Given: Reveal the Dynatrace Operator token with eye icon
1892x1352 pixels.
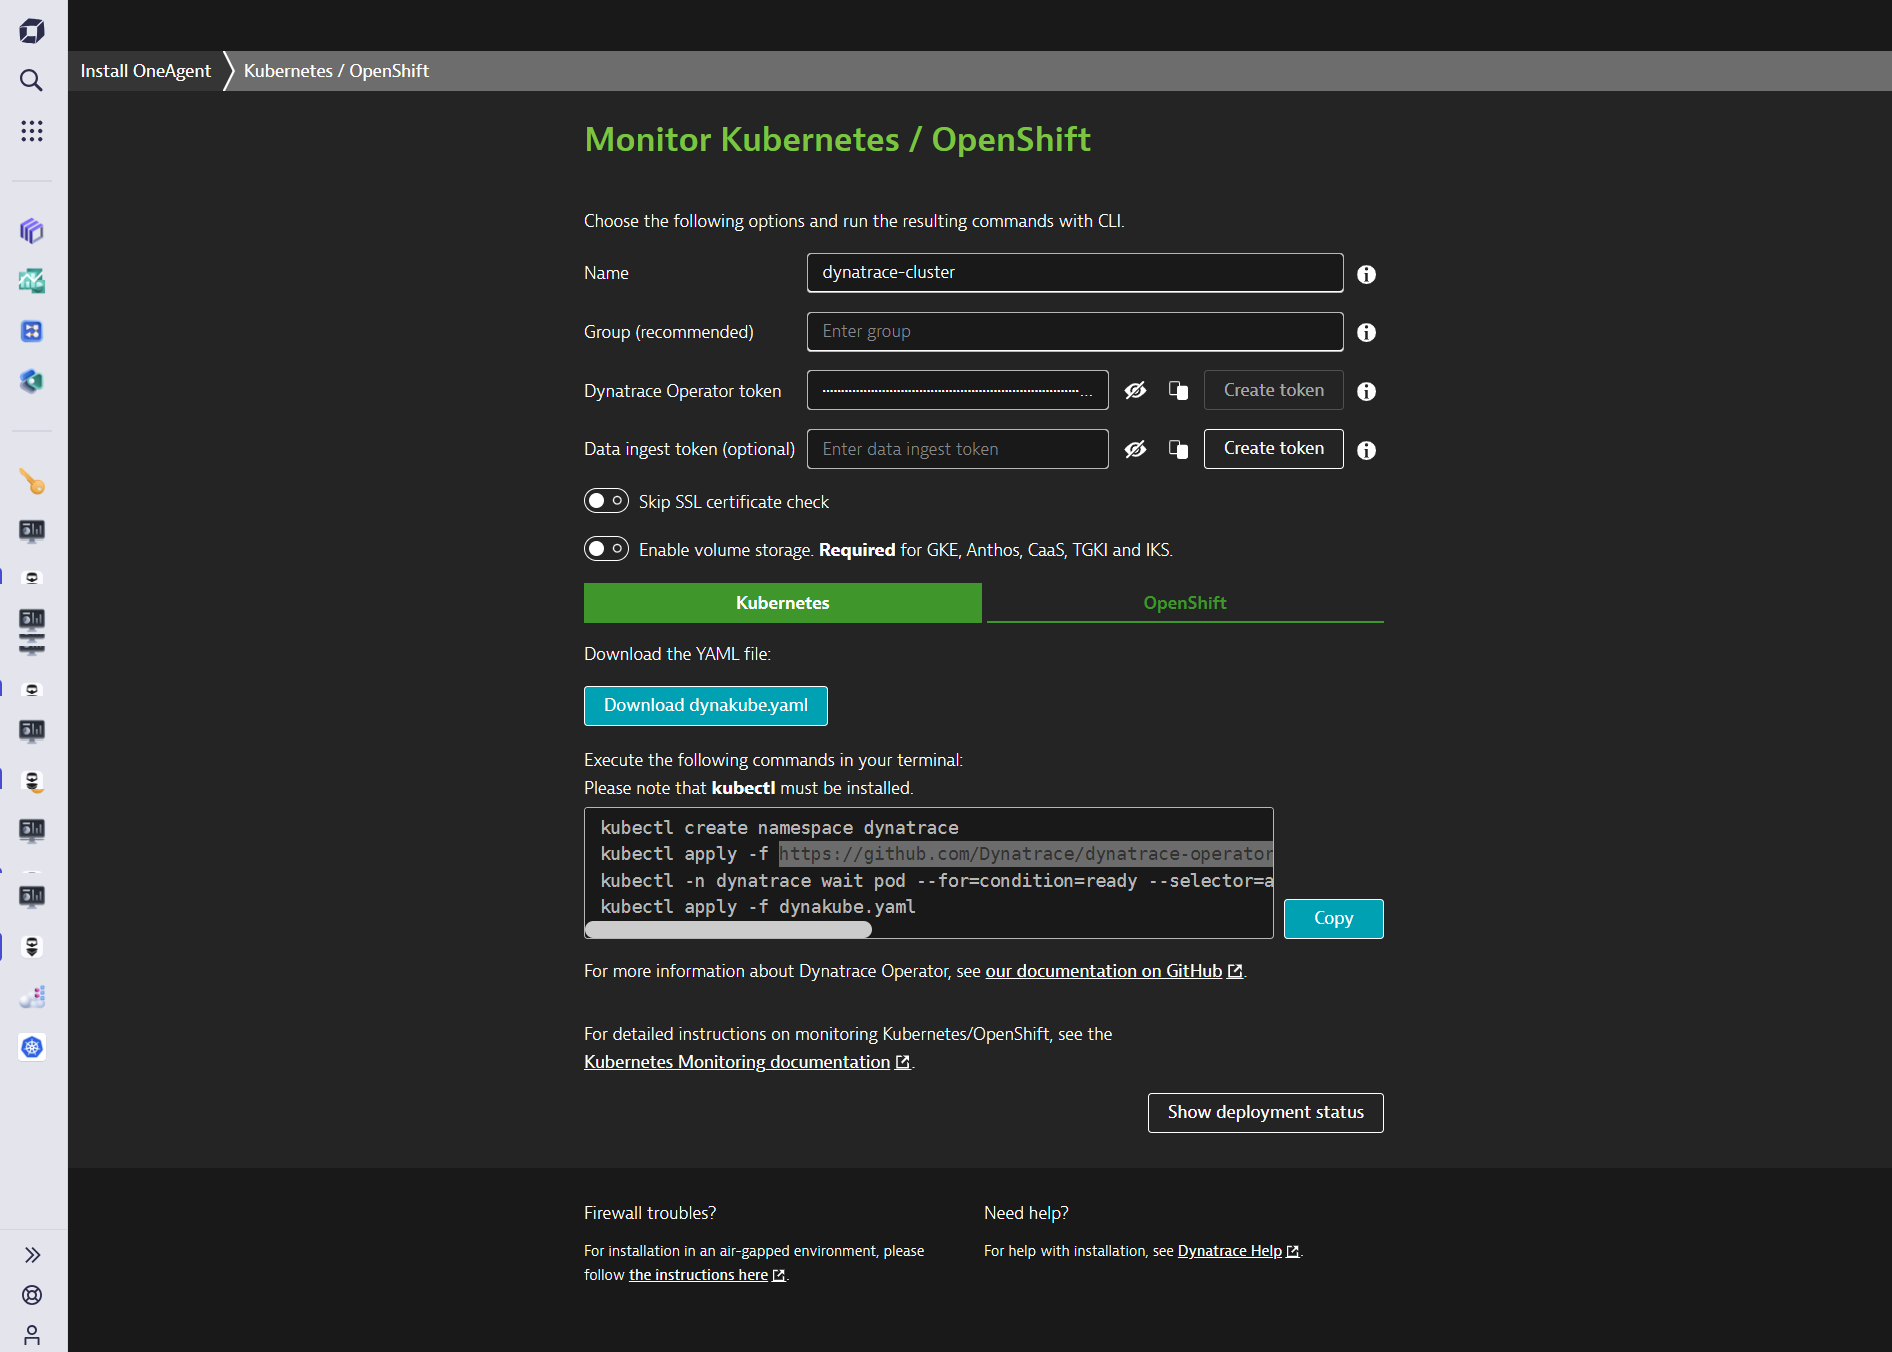Looking at the screenshot, I should pyautogui.click(x=1135, y=390).
